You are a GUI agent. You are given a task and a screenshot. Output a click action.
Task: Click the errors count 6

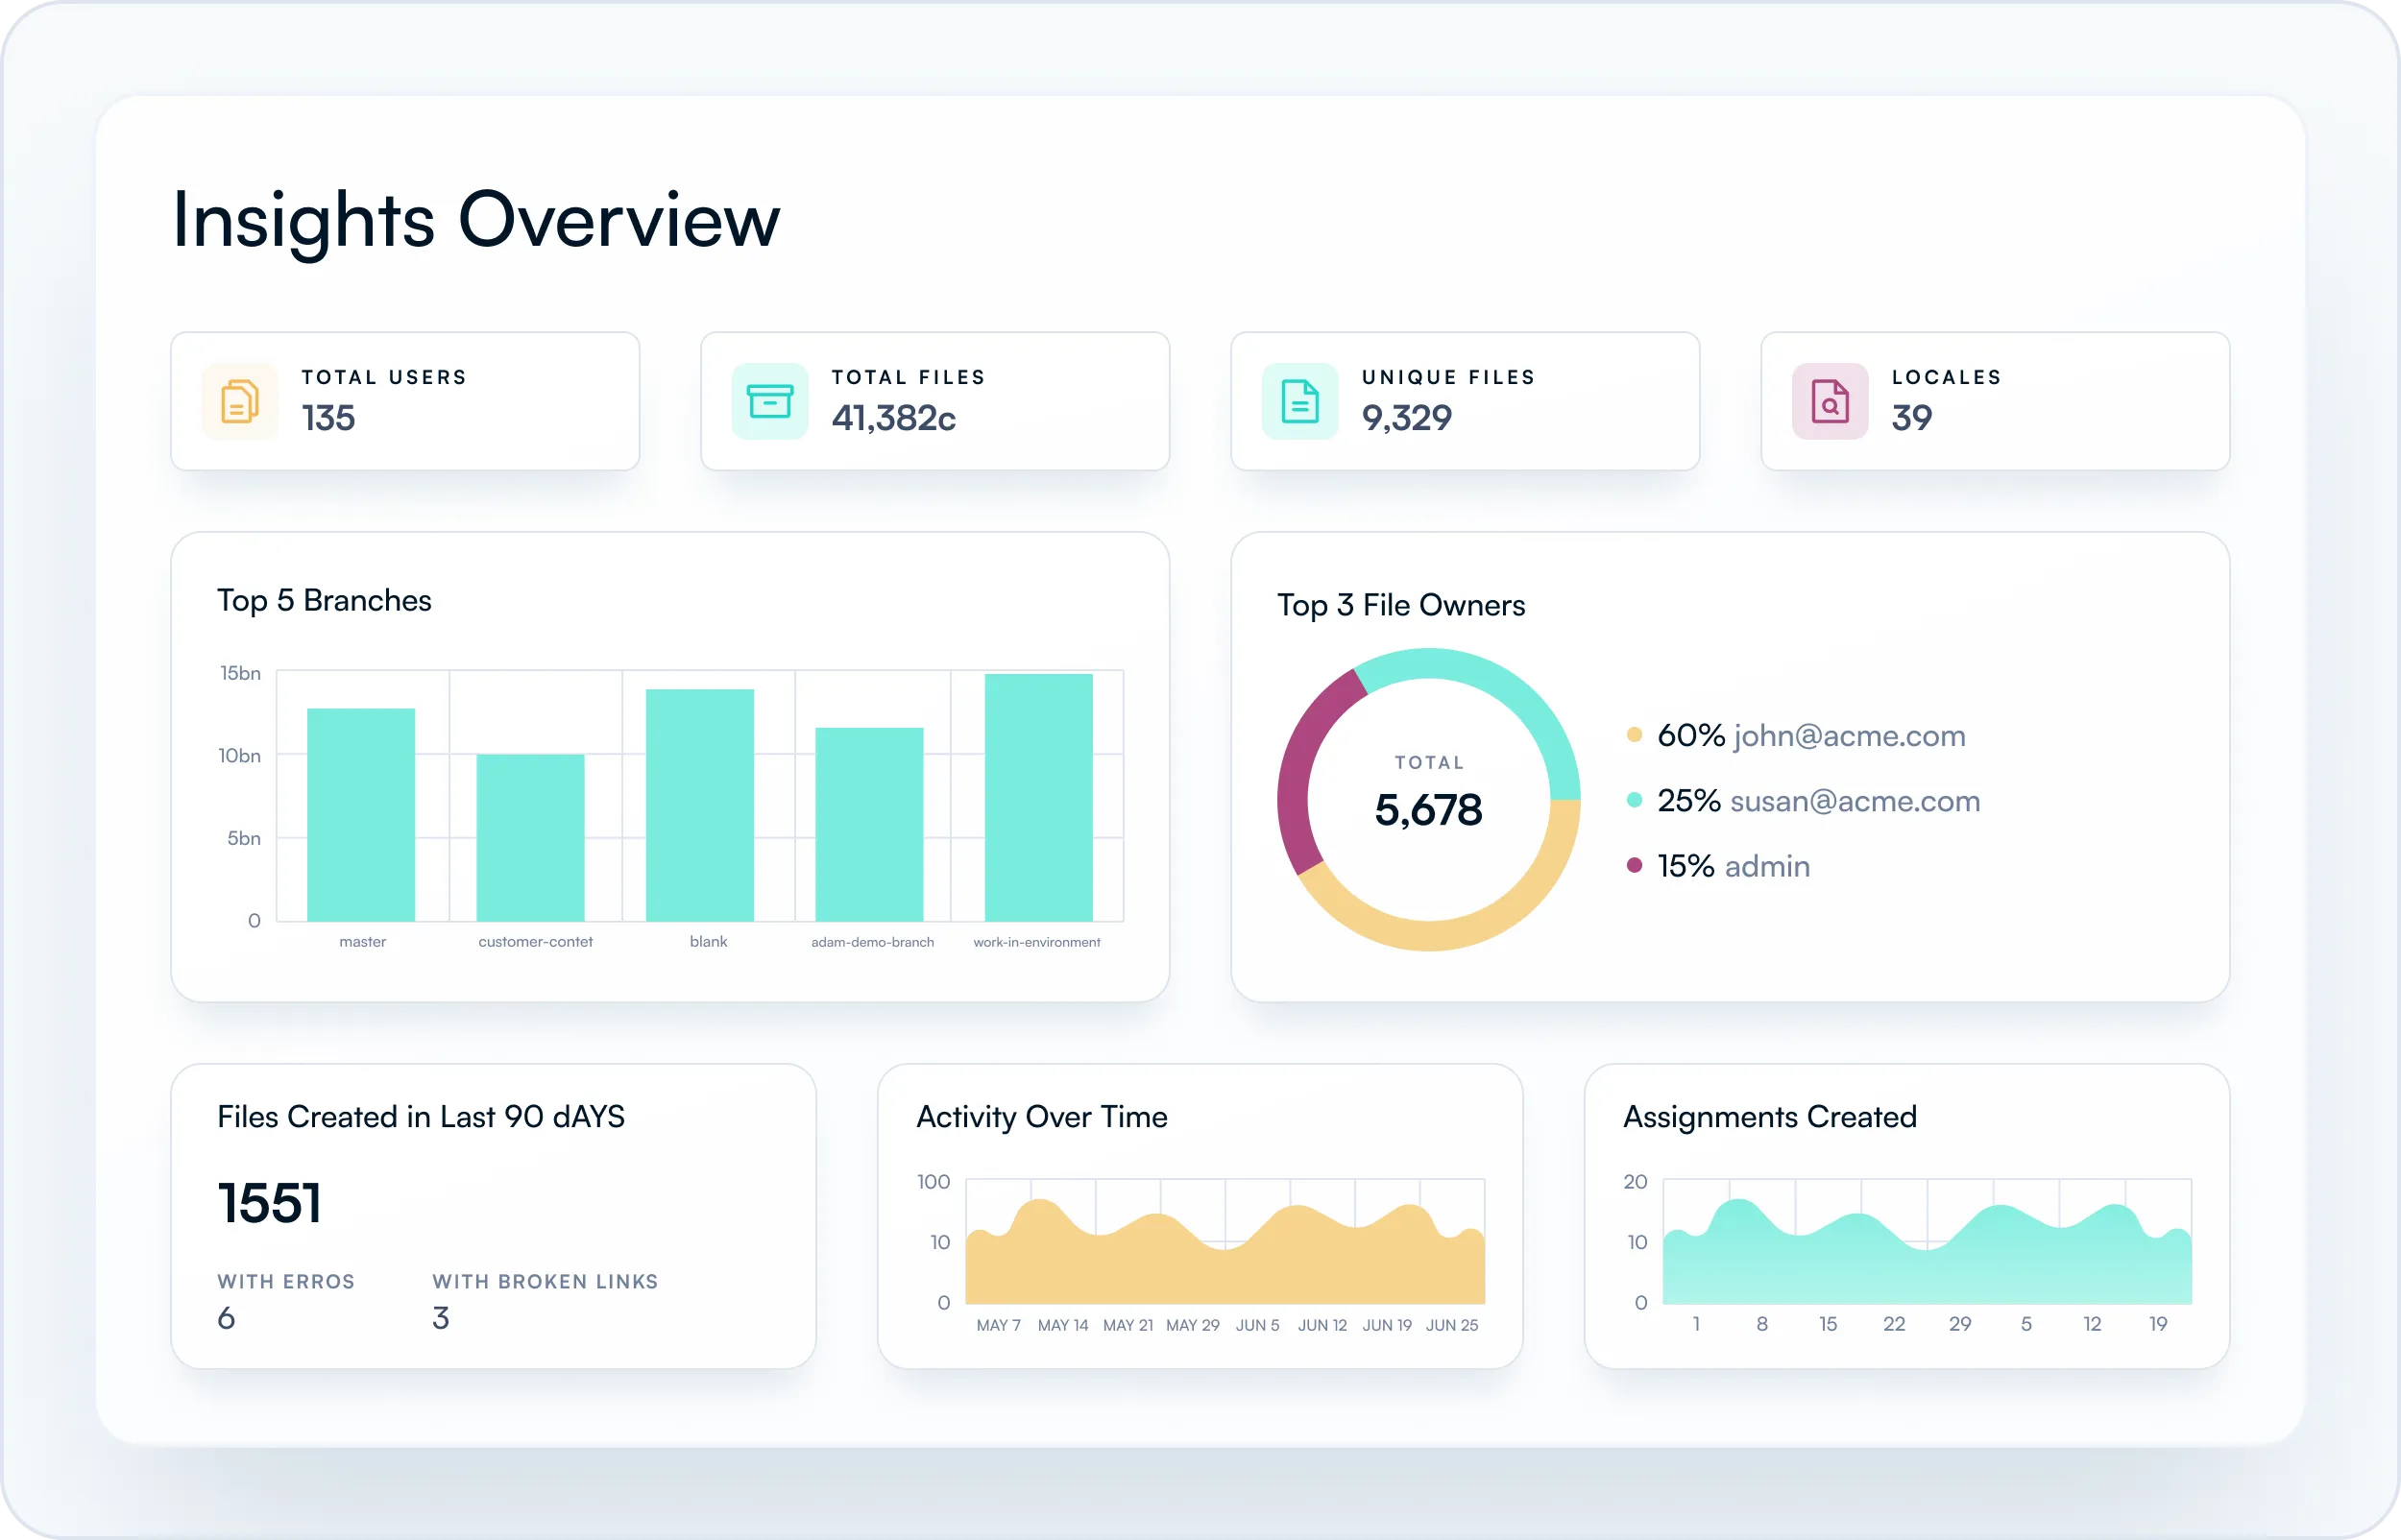pyautogui.click(x=227, y=1319)
